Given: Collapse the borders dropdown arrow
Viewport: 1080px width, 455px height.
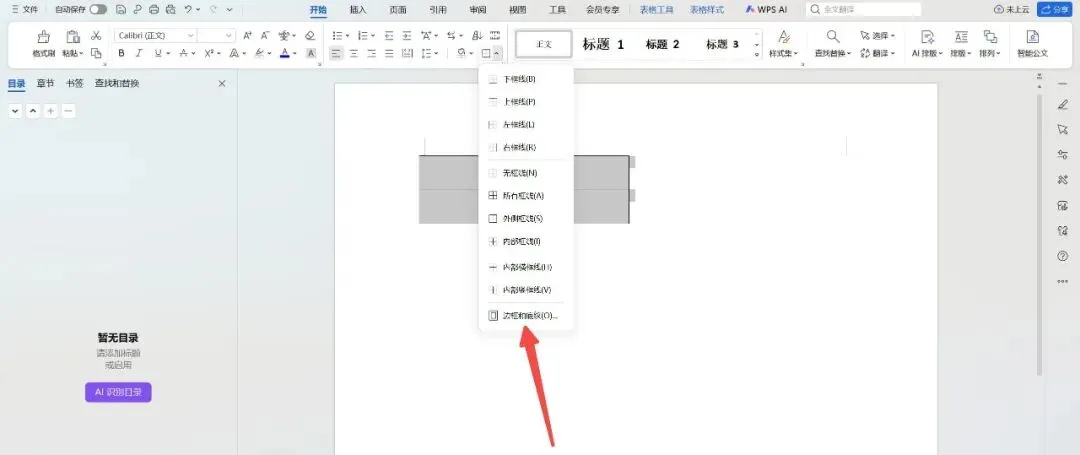Looking at the screenshot, I should (x=497, y=53).
